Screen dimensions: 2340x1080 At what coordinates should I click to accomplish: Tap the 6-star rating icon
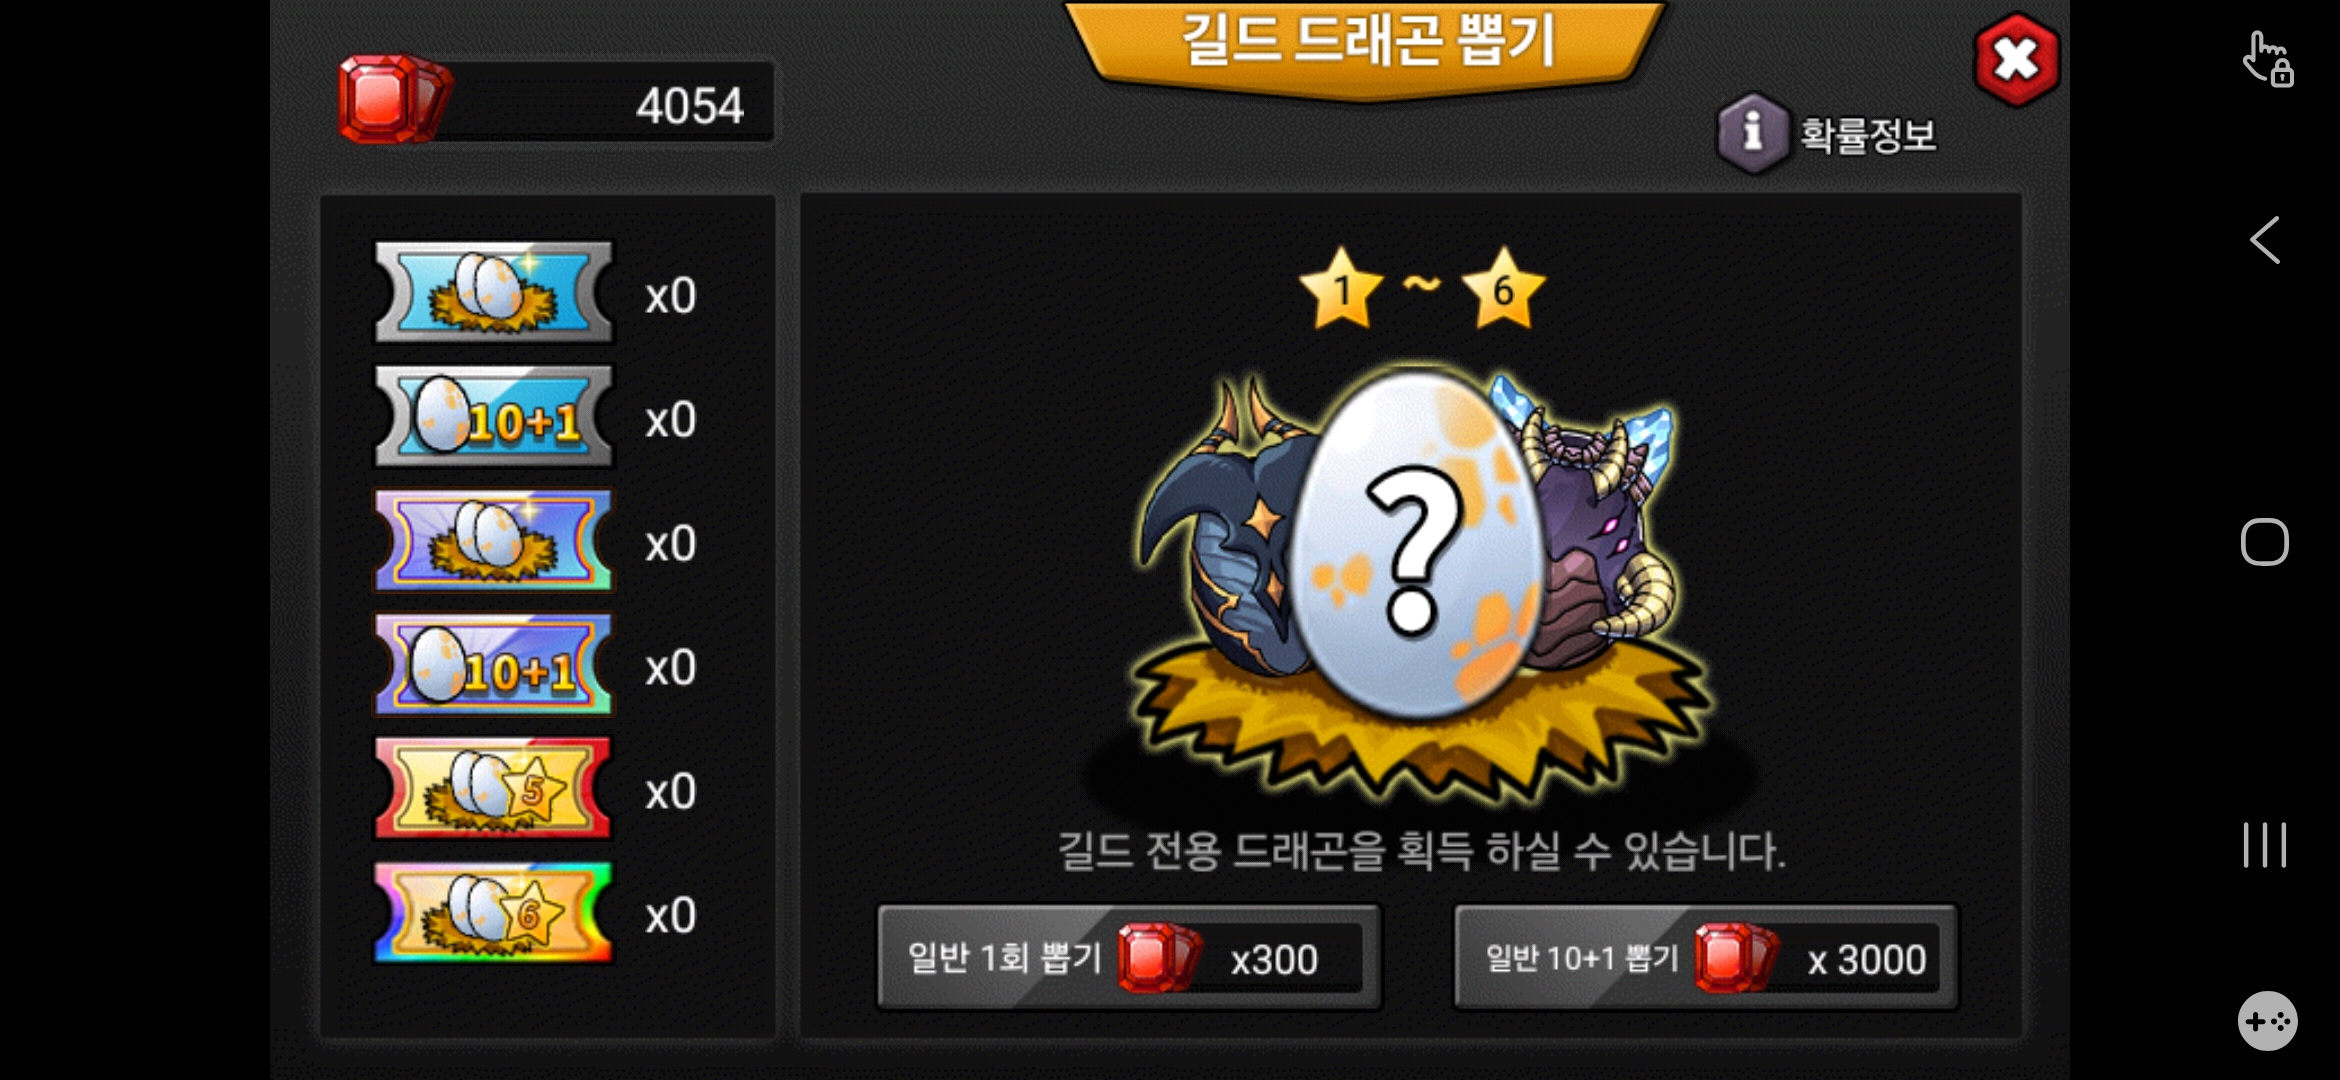pyautogui.click(x=1503, y=290)
